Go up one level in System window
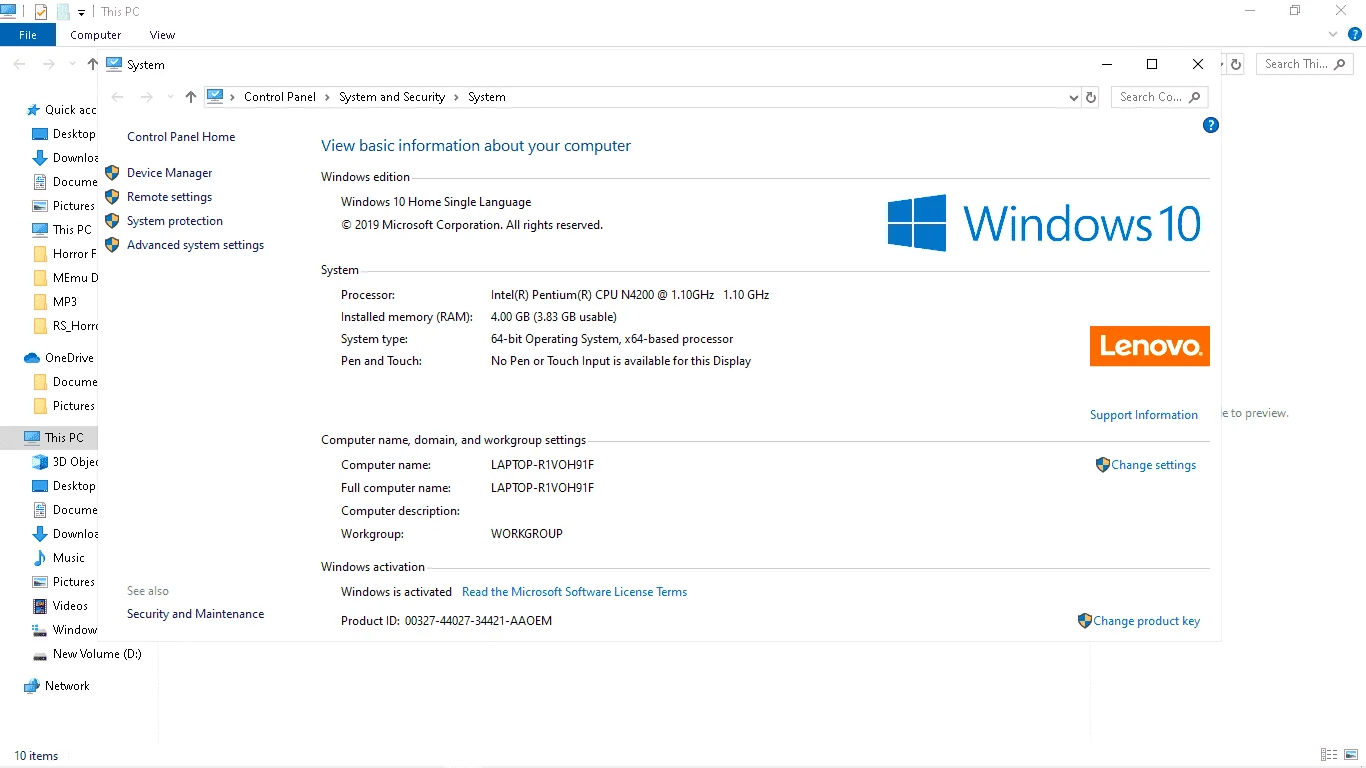Image resolution: width=1366 pixels, height=768 pixels. (x=191, y=97)
